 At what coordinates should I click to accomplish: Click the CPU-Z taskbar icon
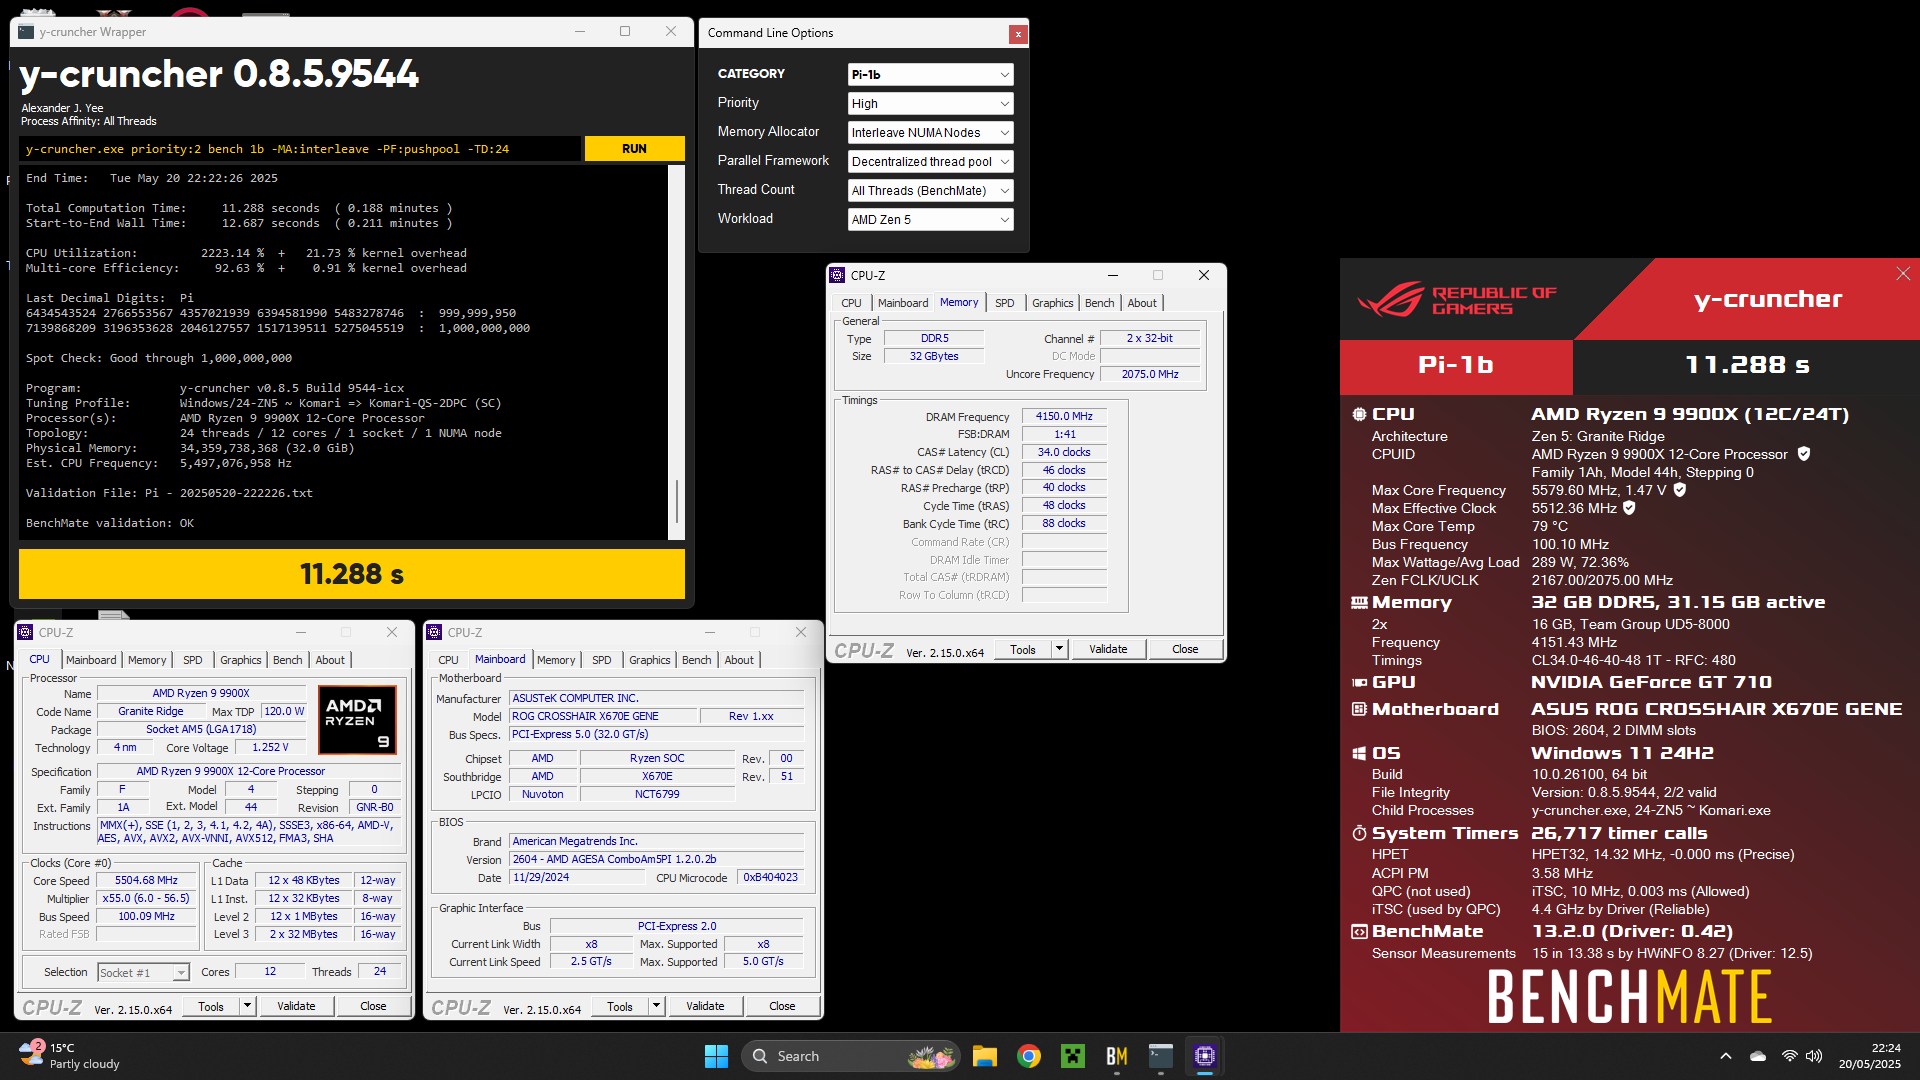[x=1205, y=1056]
